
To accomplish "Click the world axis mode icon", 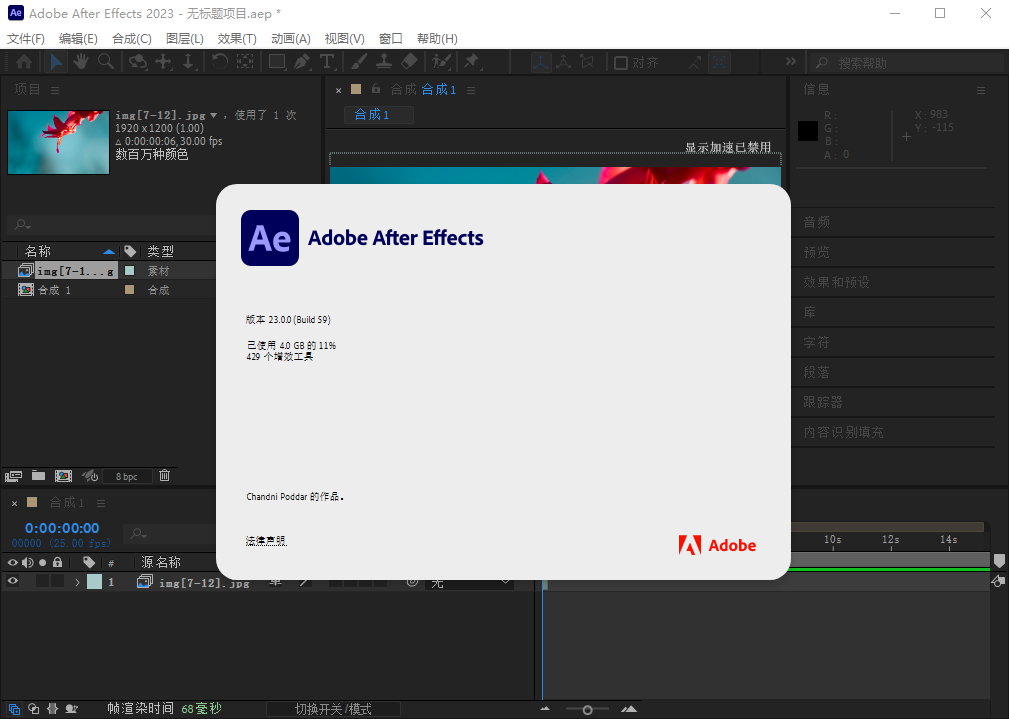I will [x=564, y=62].
